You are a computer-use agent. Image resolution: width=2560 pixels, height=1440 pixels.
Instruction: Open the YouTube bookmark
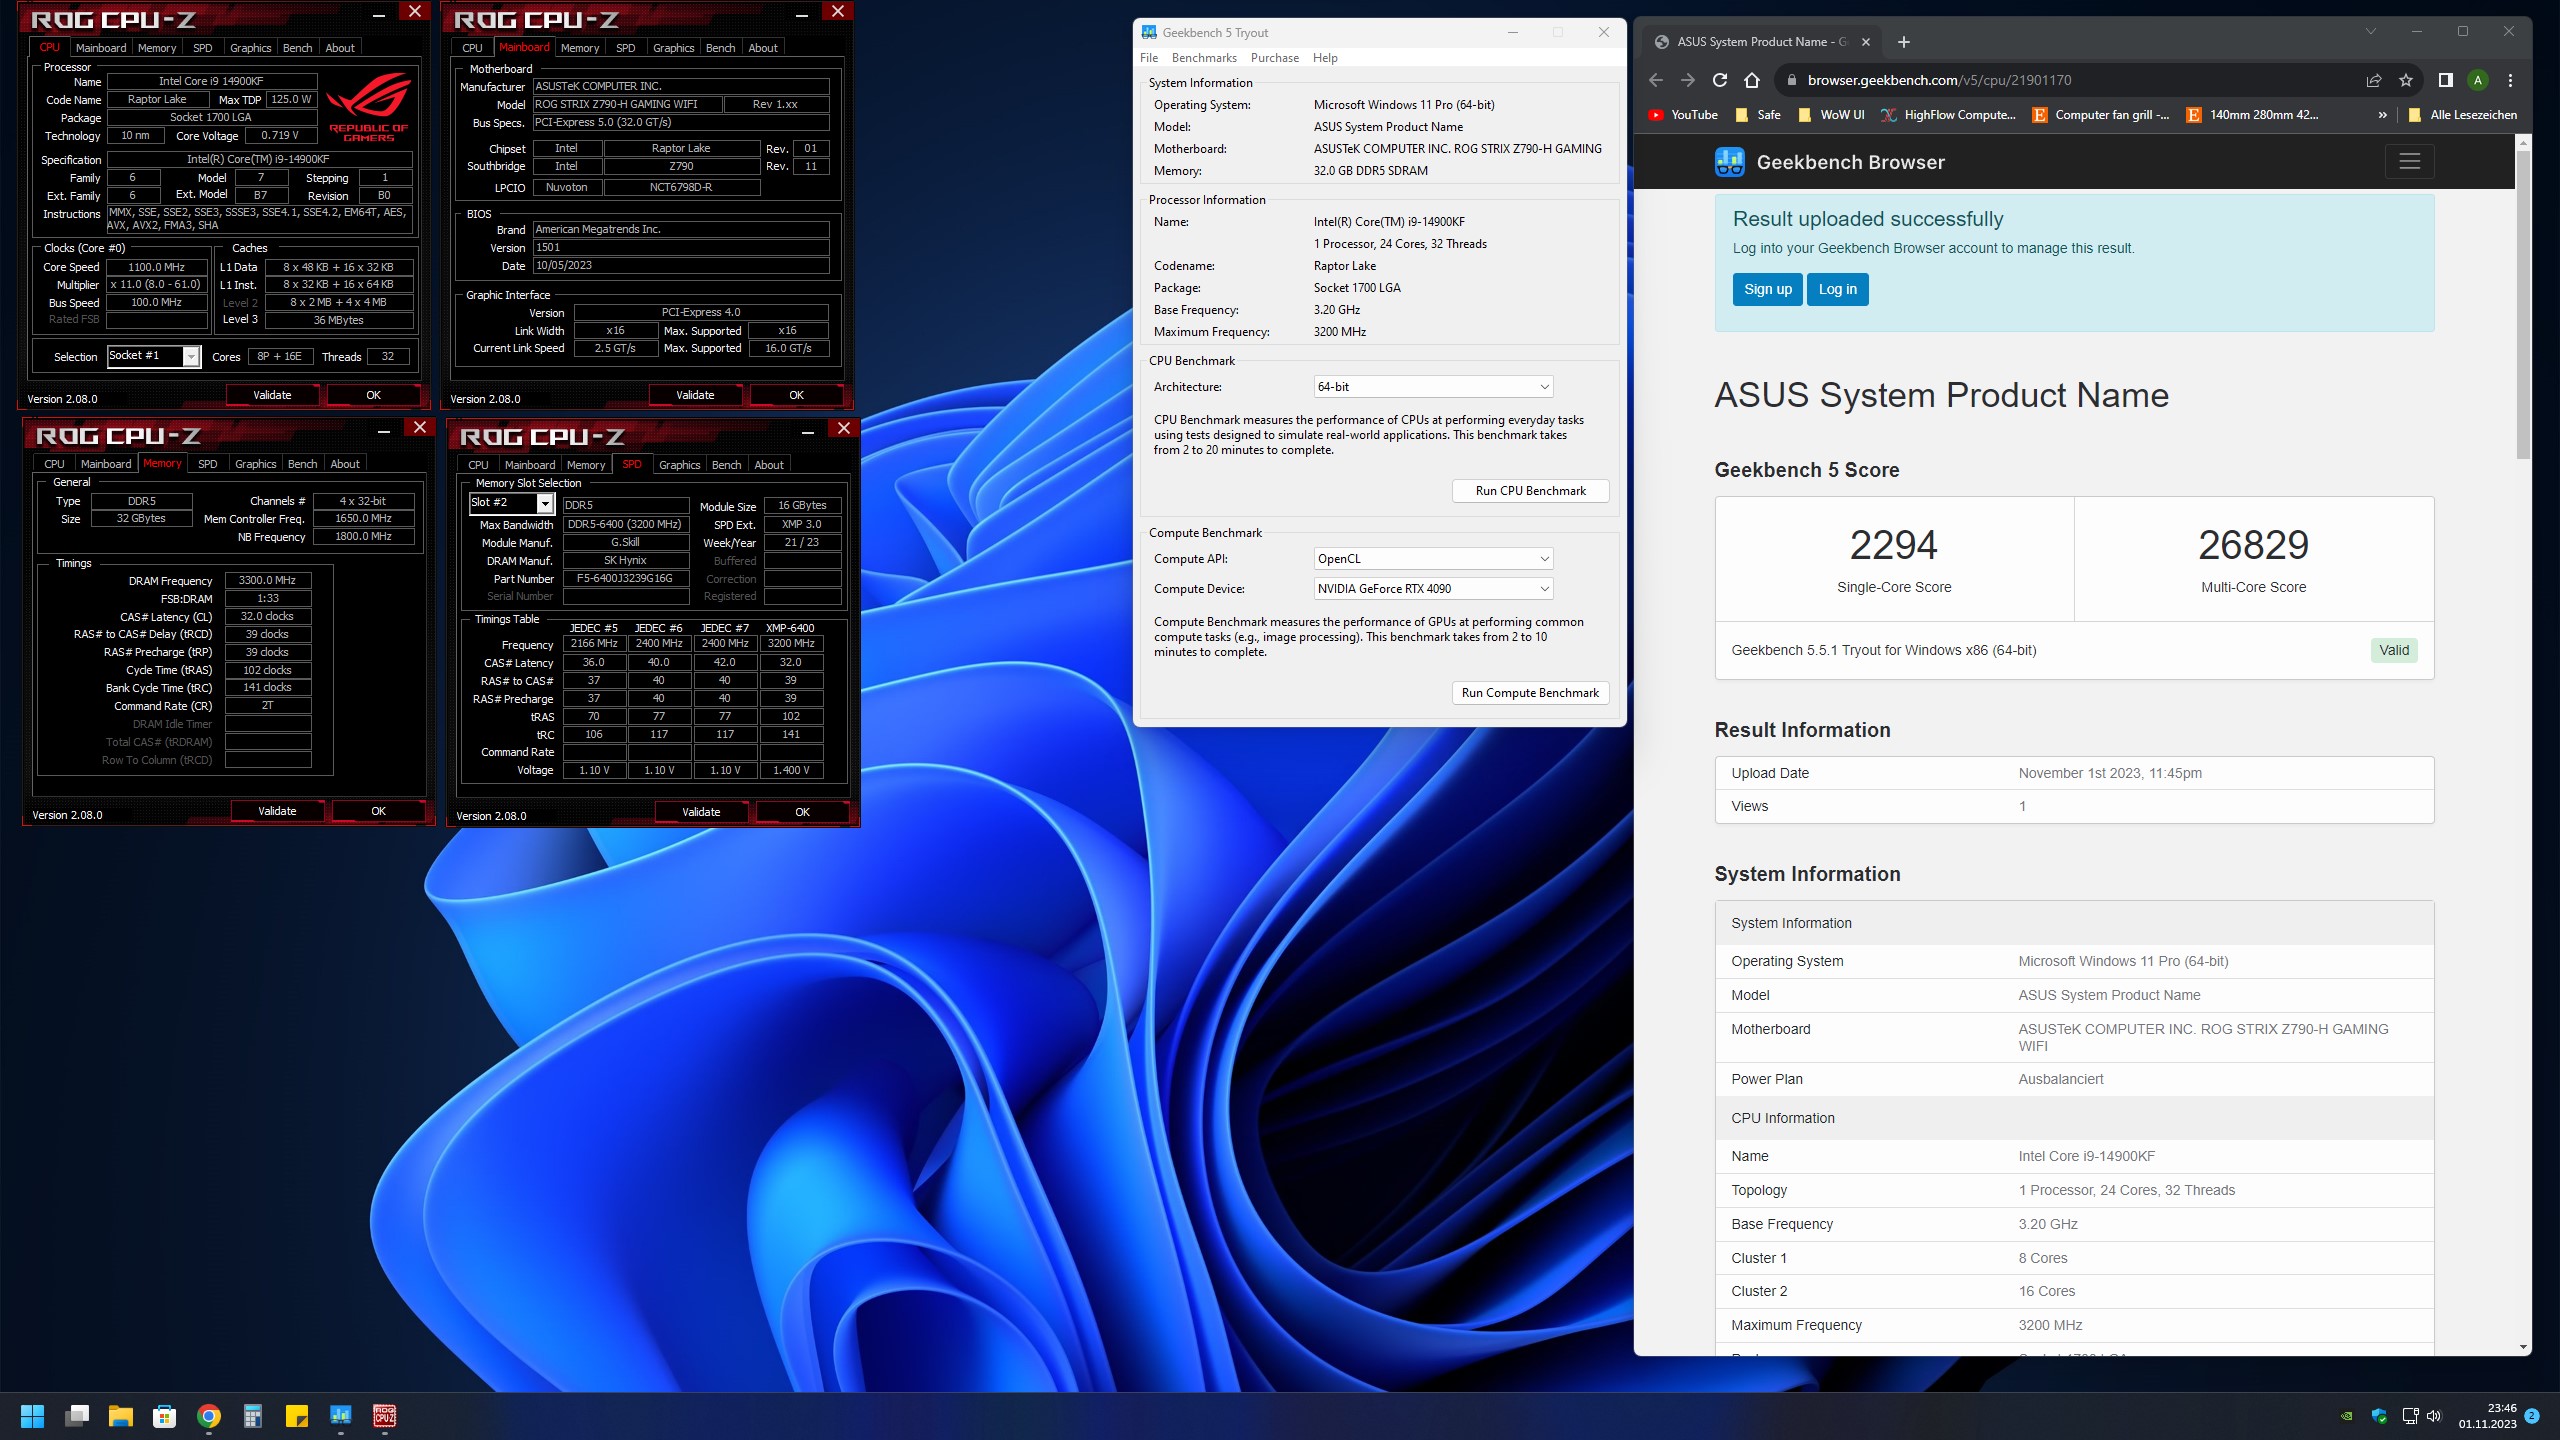[x=1683, y=115]
